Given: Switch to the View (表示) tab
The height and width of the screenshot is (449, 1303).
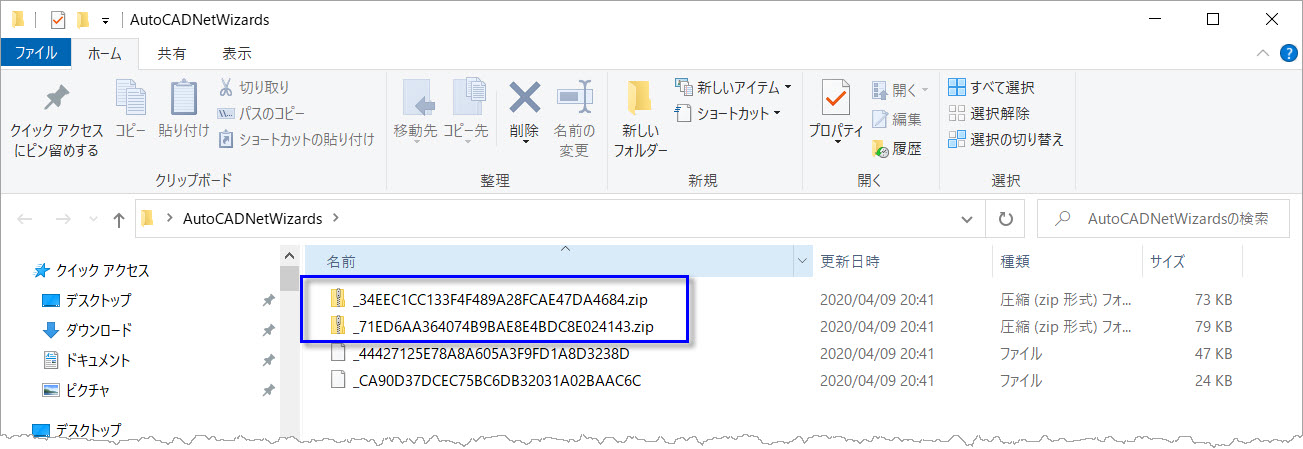Looking at the screenshot, I should 236,53.
